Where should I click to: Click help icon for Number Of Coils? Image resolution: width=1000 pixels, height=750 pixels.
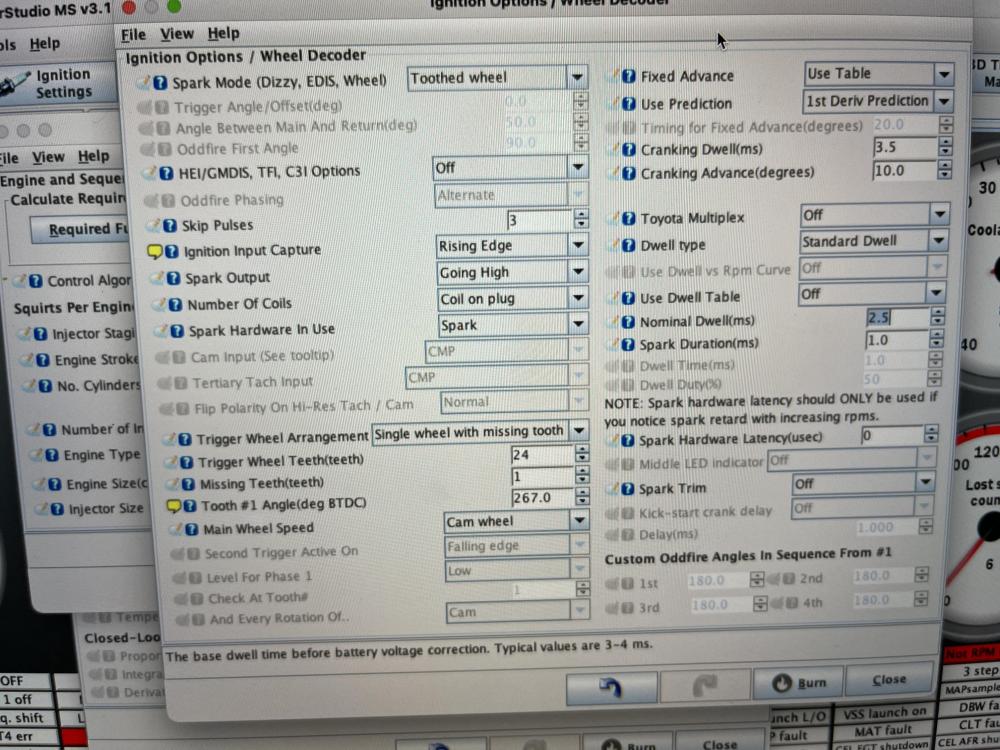pos(175,304)
